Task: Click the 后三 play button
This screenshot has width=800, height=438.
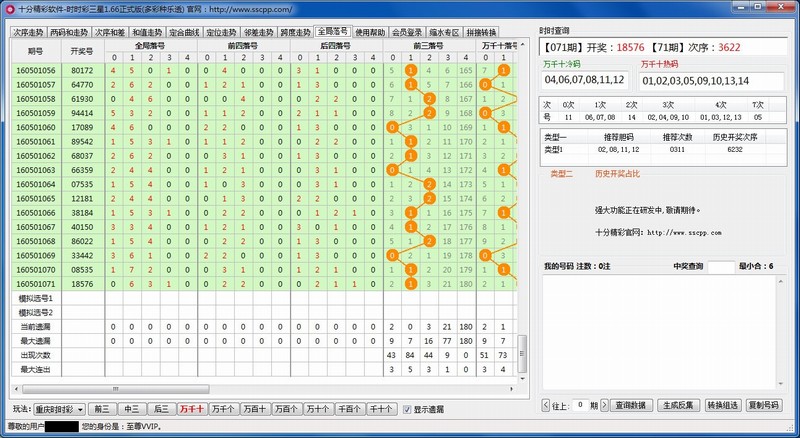Action: [161, 409]
